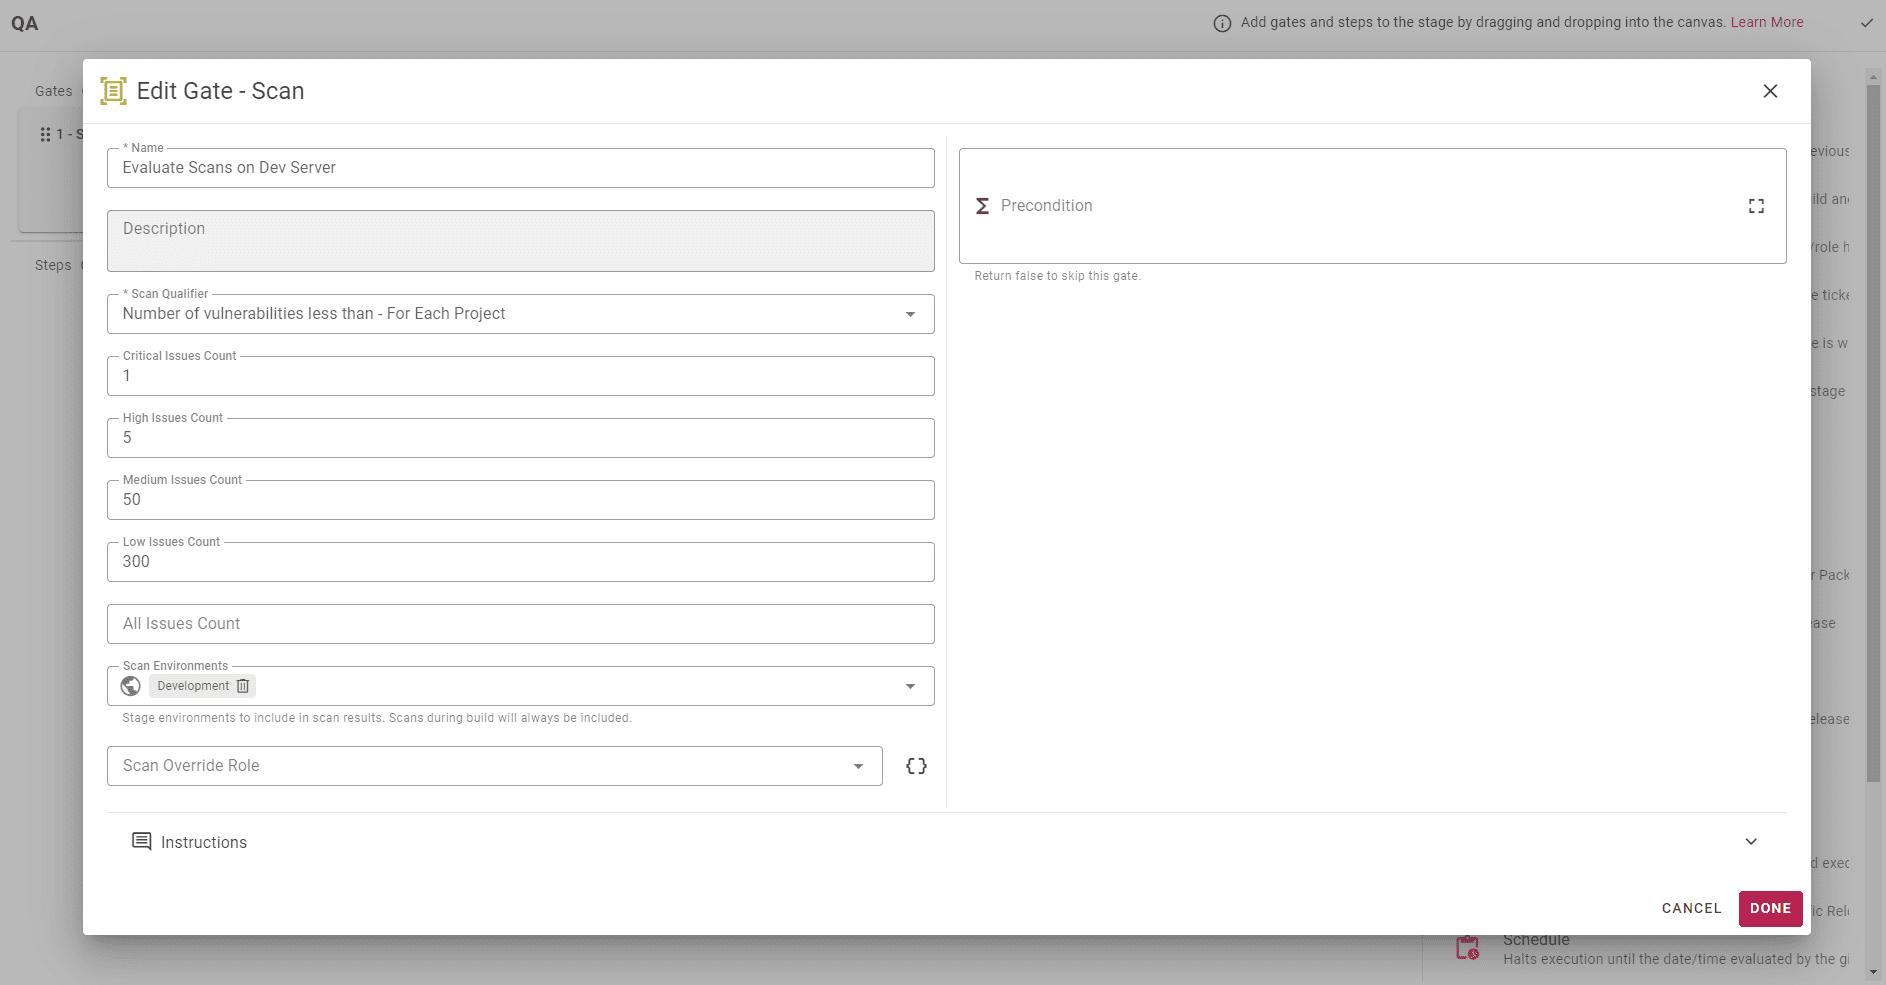Click the info icon in the top banner
This screenshot has width=1886, height=985.
tap(1222, 22)
